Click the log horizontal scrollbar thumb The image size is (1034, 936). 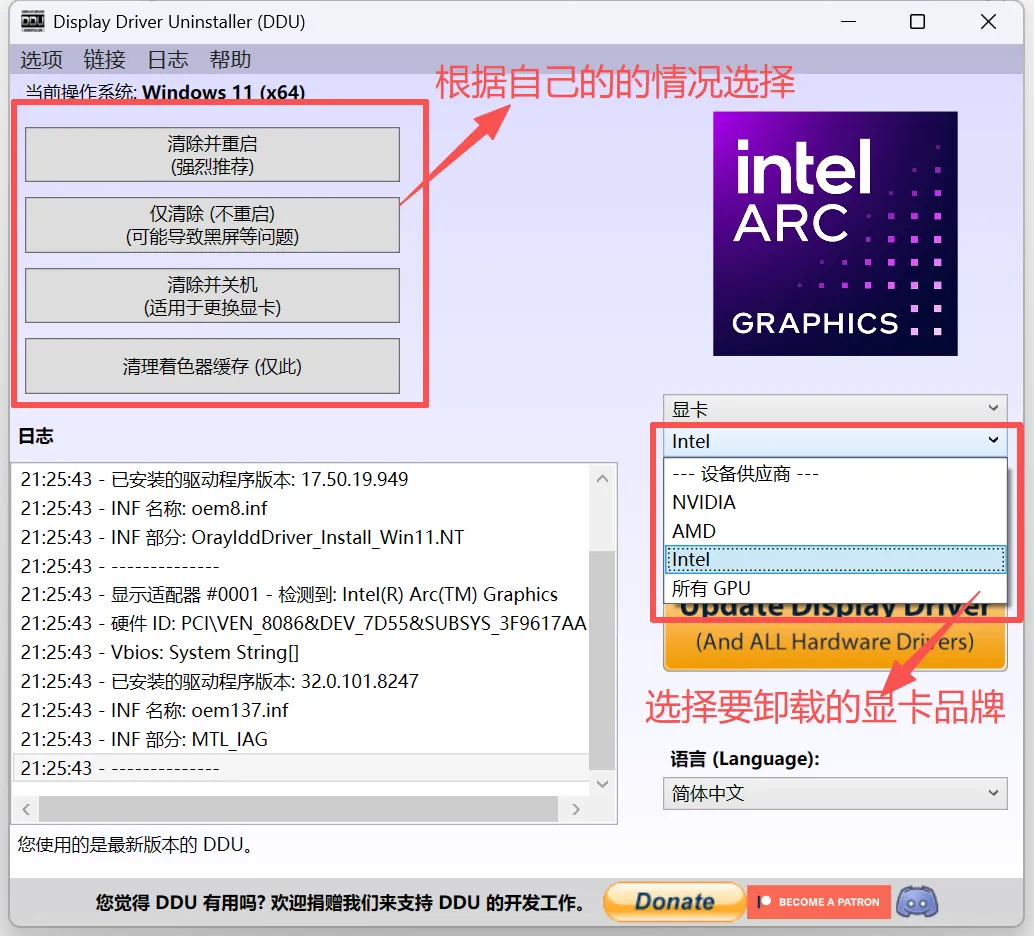tap(299, 809)
